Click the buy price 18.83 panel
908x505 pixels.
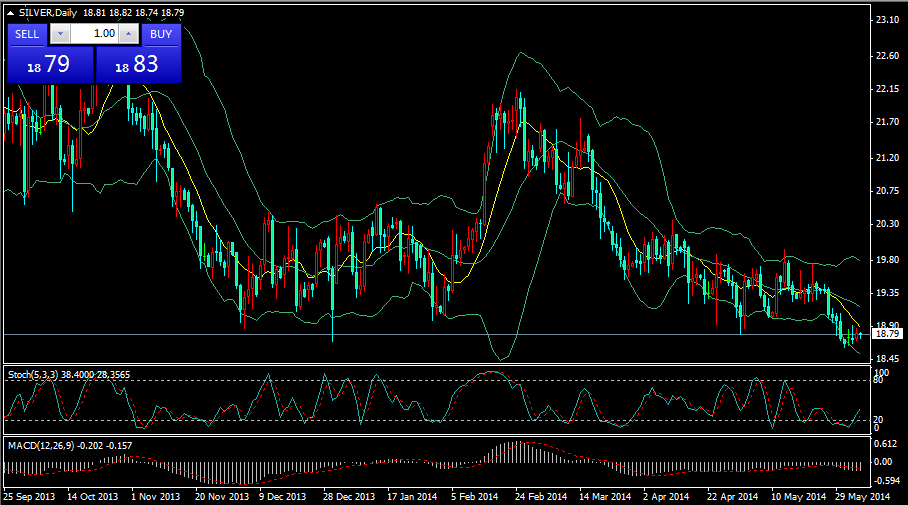click(138, 64)
